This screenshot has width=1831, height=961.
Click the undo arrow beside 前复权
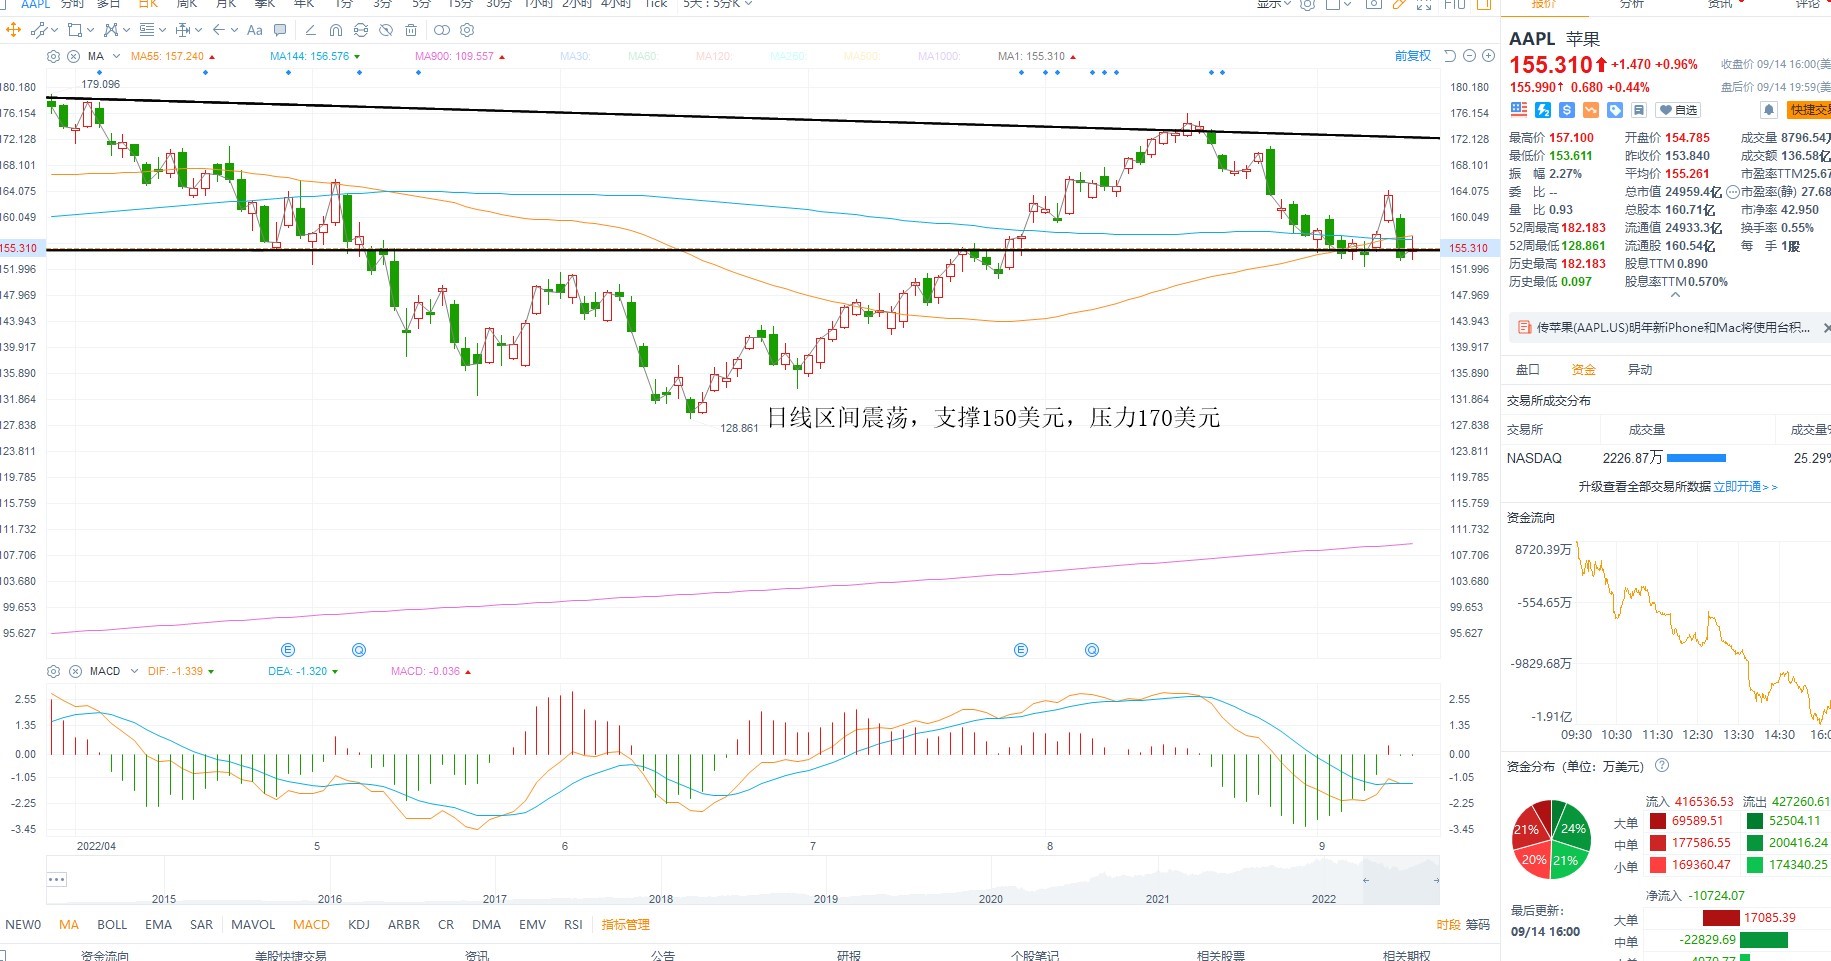click(1450, 56)
